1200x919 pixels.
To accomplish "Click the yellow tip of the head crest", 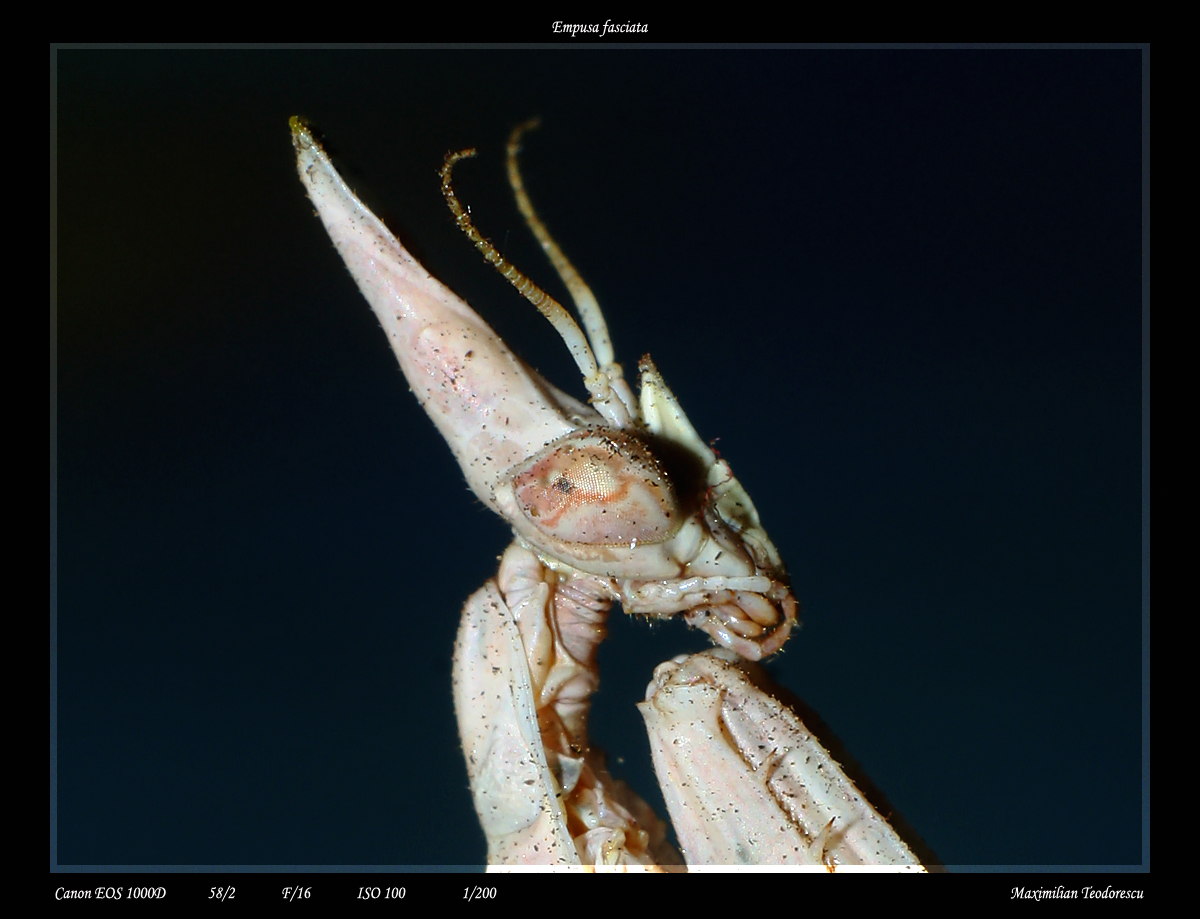I will [296, 125].
